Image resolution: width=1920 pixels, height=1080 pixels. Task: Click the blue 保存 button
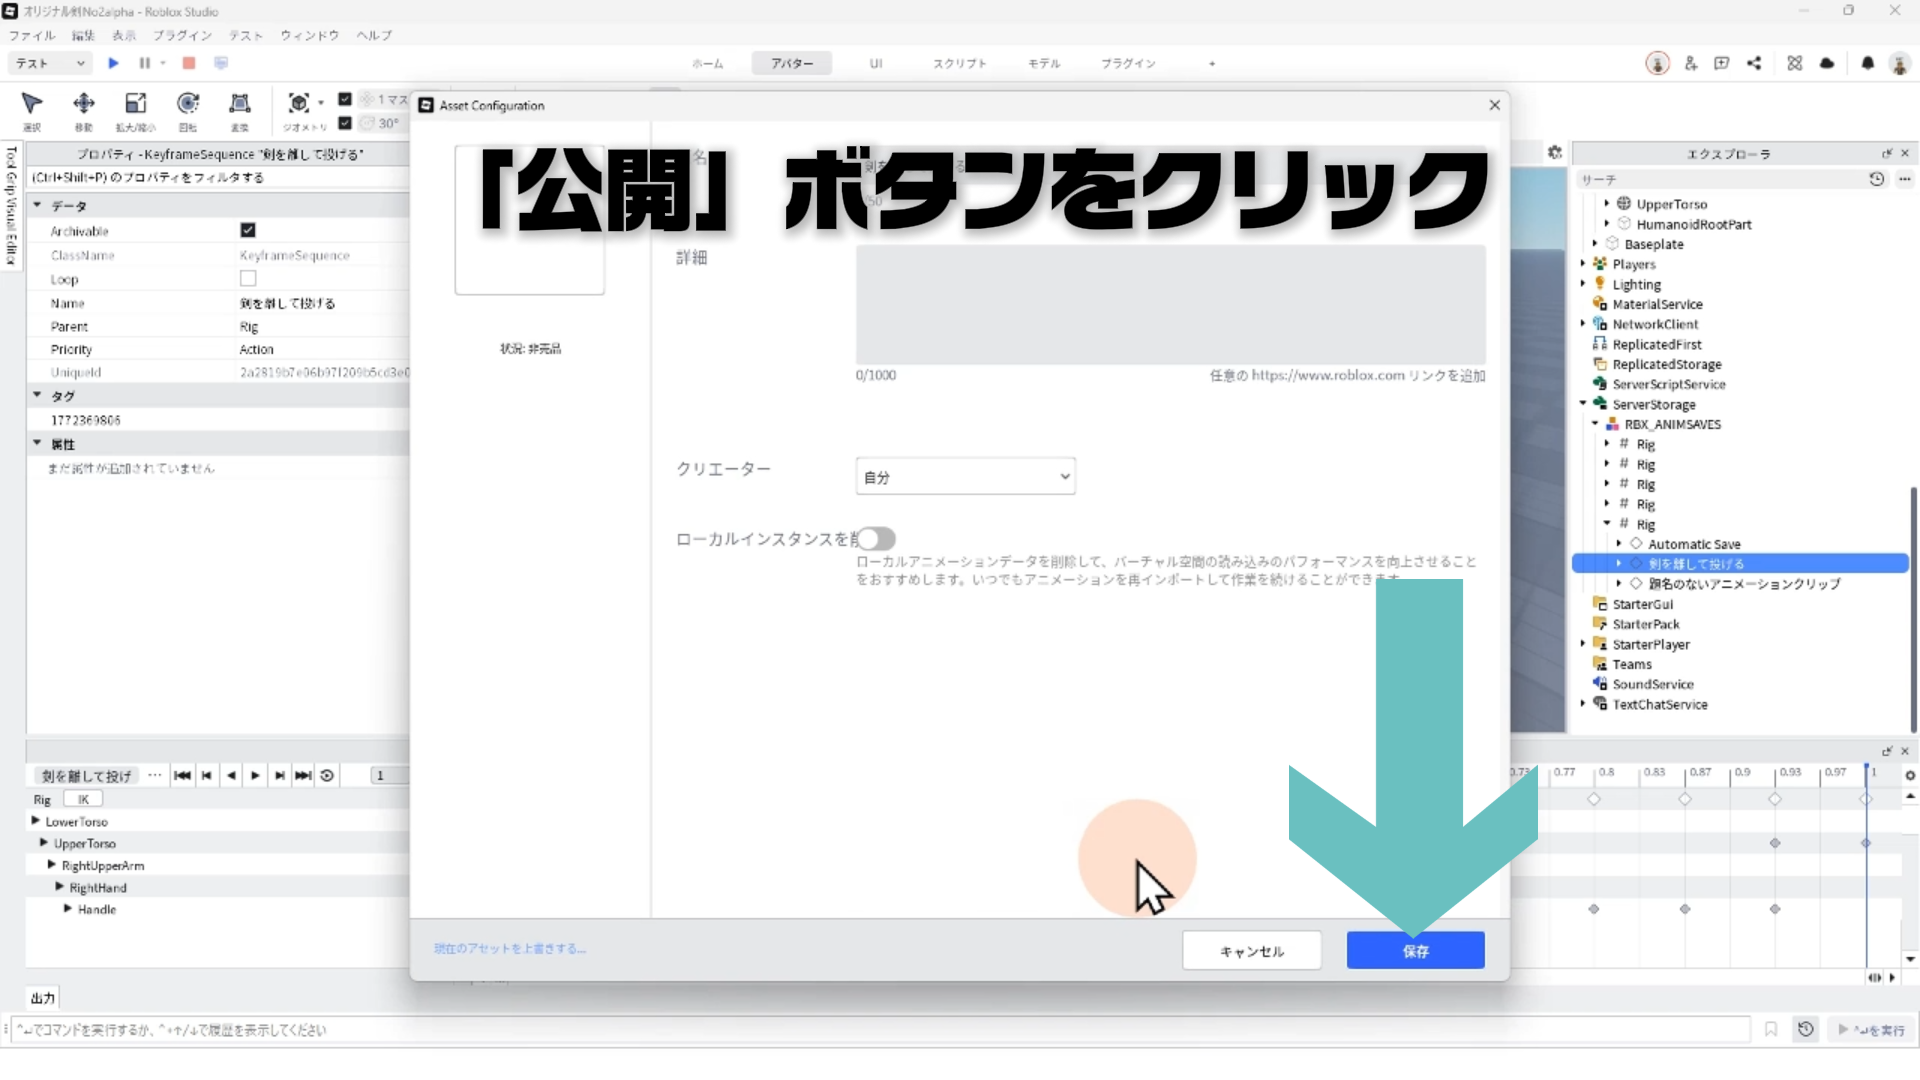coord(1415,950)
